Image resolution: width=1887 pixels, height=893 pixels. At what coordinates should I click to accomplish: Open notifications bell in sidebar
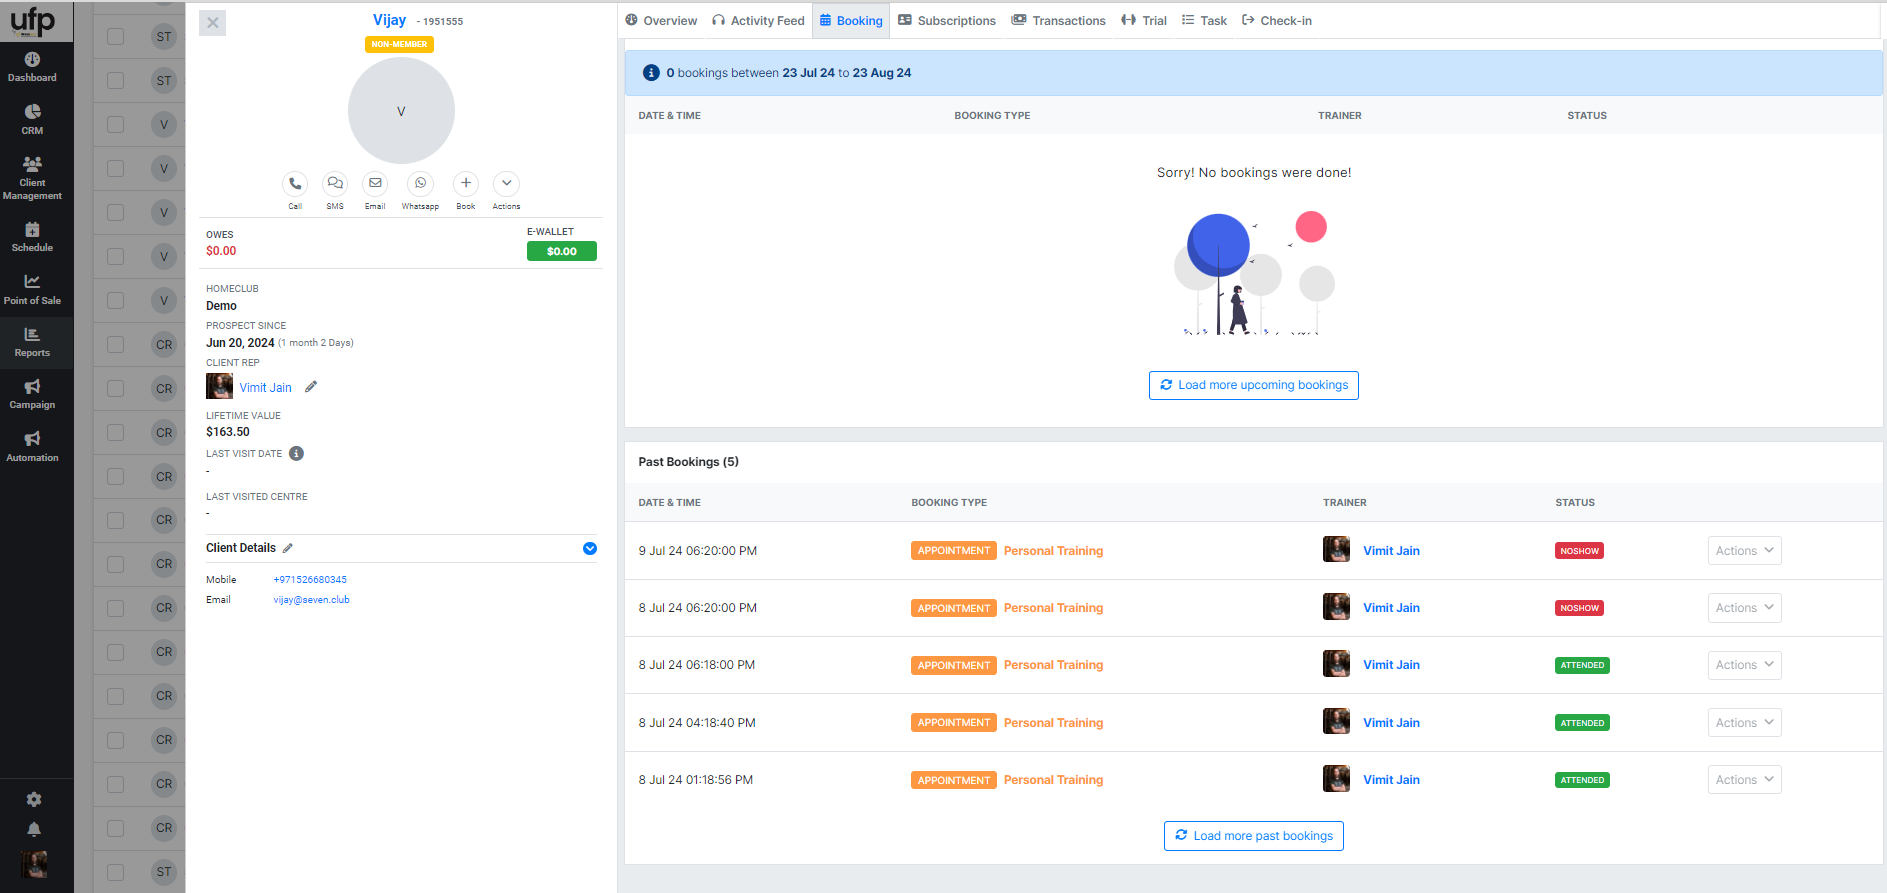click(x=34, y=829)
